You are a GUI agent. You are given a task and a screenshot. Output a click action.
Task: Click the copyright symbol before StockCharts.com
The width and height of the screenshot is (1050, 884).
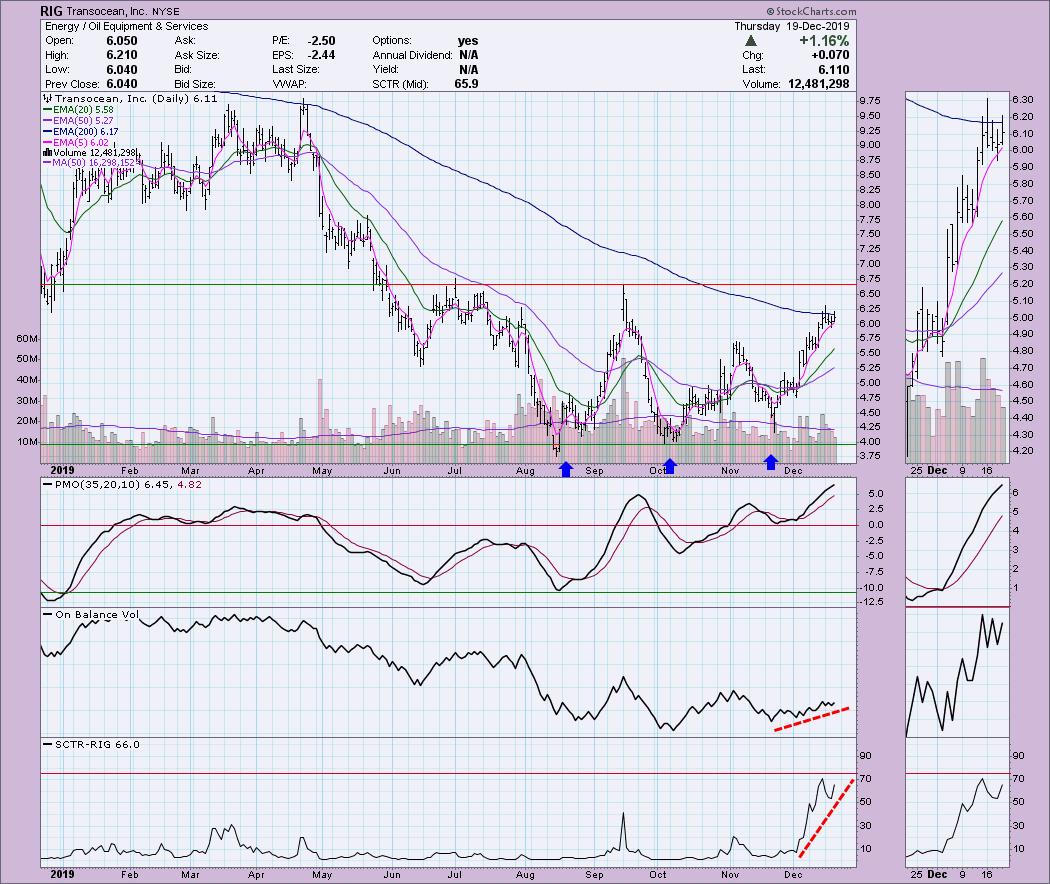(x=770, y=11)
